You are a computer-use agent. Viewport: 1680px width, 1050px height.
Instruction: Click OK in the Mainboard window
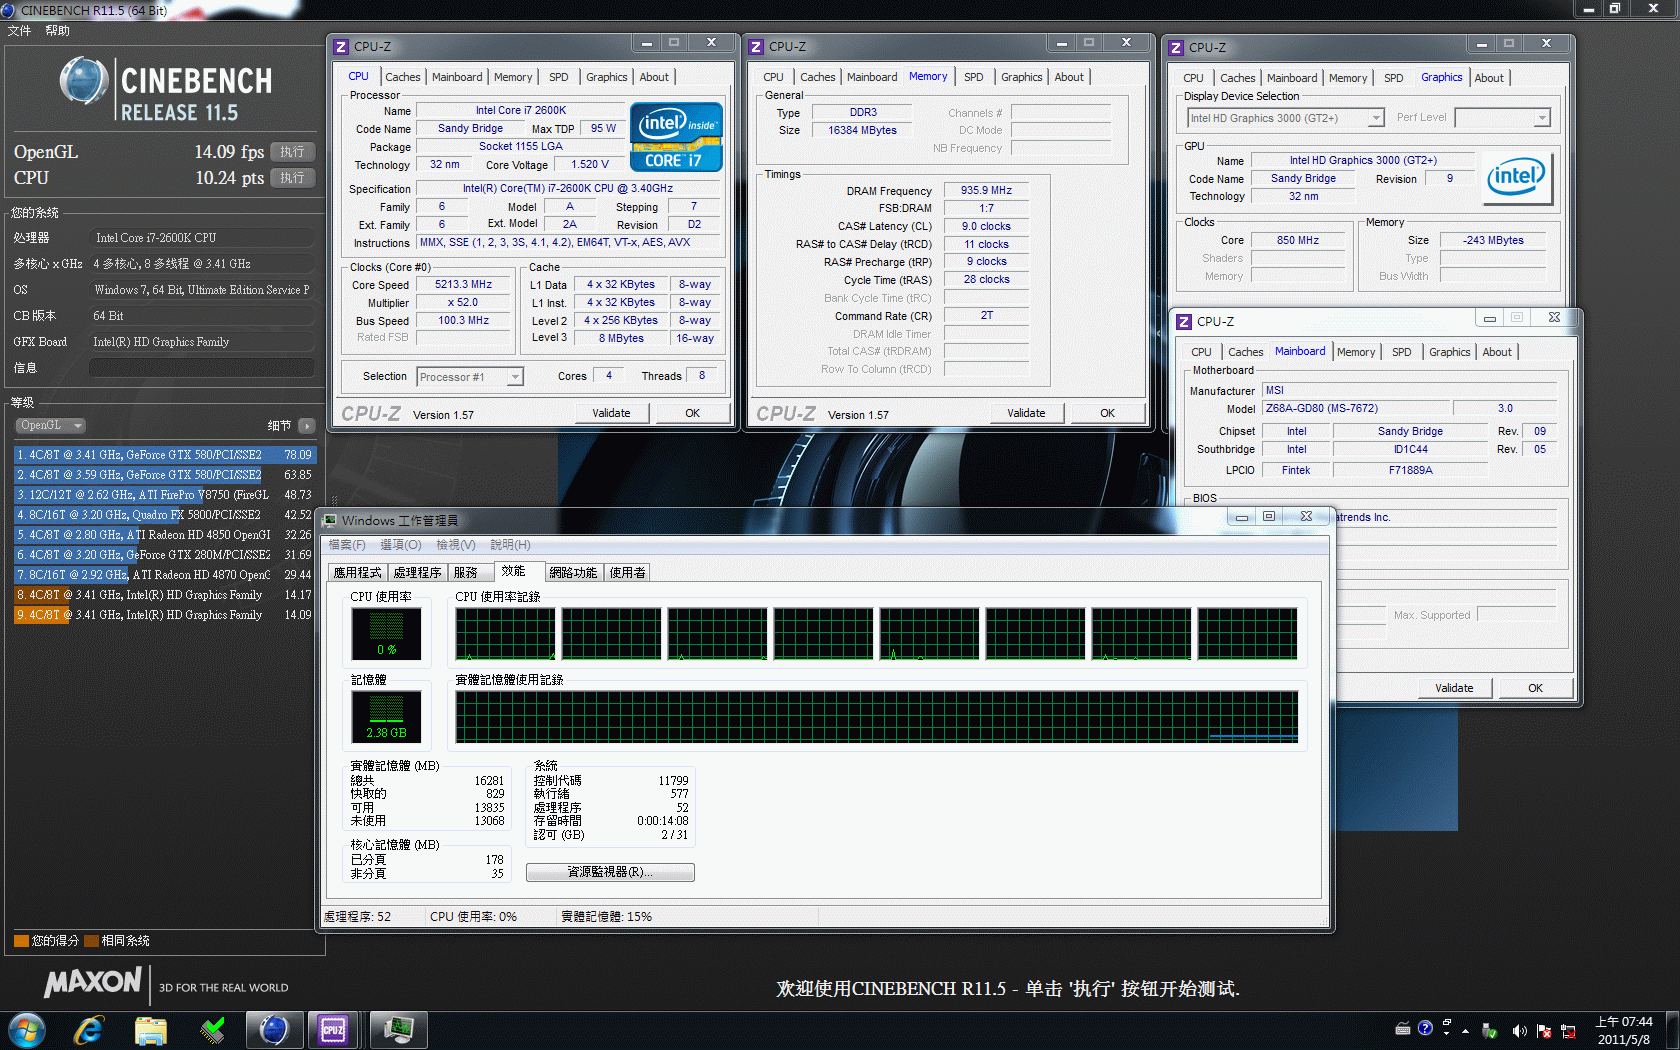pyautogui.click(x=1535, y=688)
